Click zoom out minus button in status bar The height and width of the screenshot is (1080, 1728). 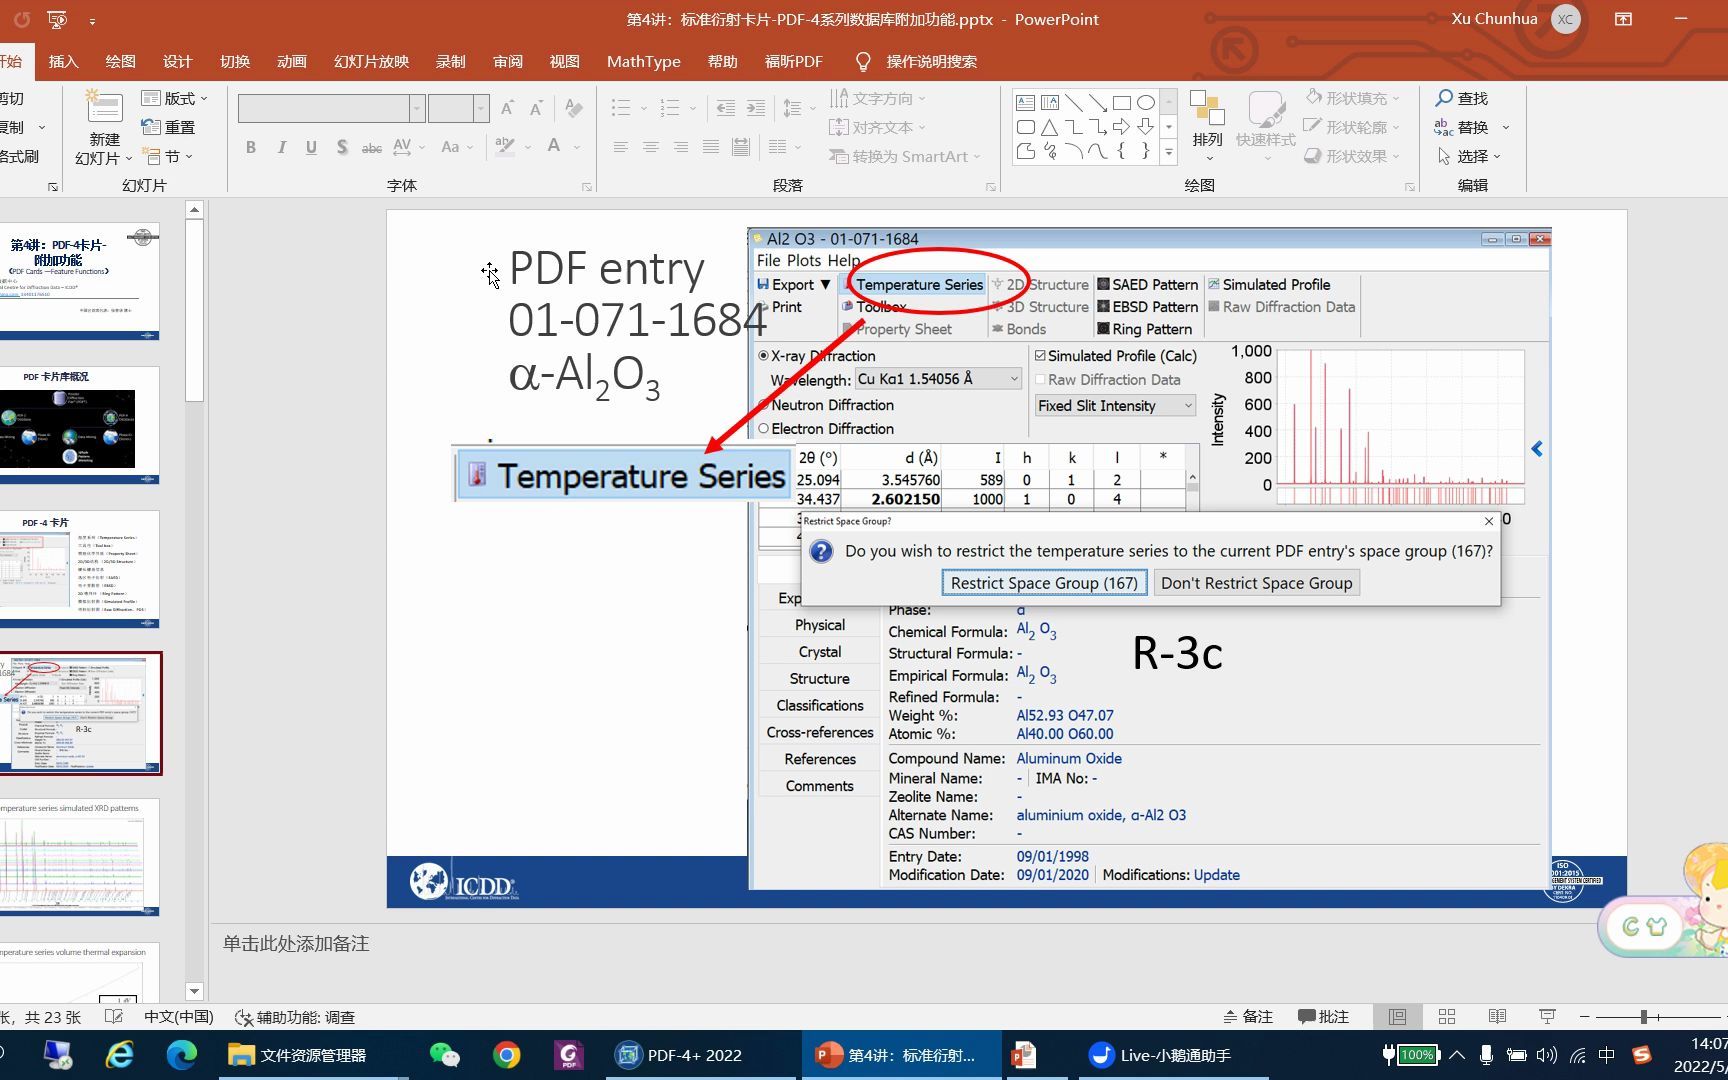pyautogui.click(x=1585, y=1017)
